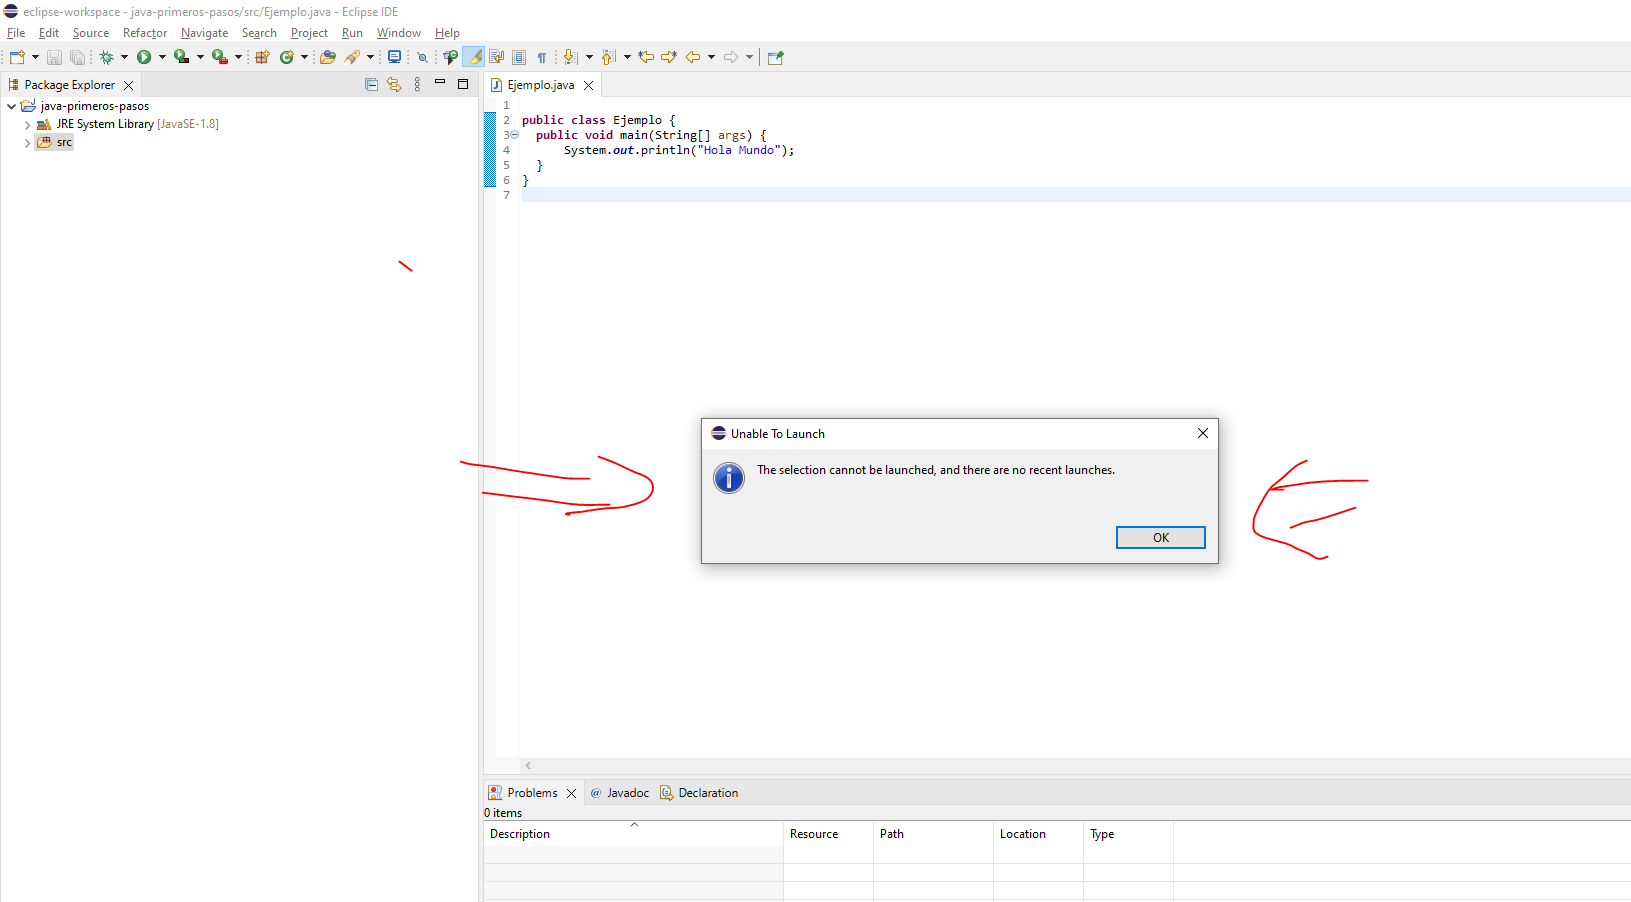The width and height of the screenshot is (1631, 902).
Task: Toggle Mark Occurrences highlighter
Action: 474,57
